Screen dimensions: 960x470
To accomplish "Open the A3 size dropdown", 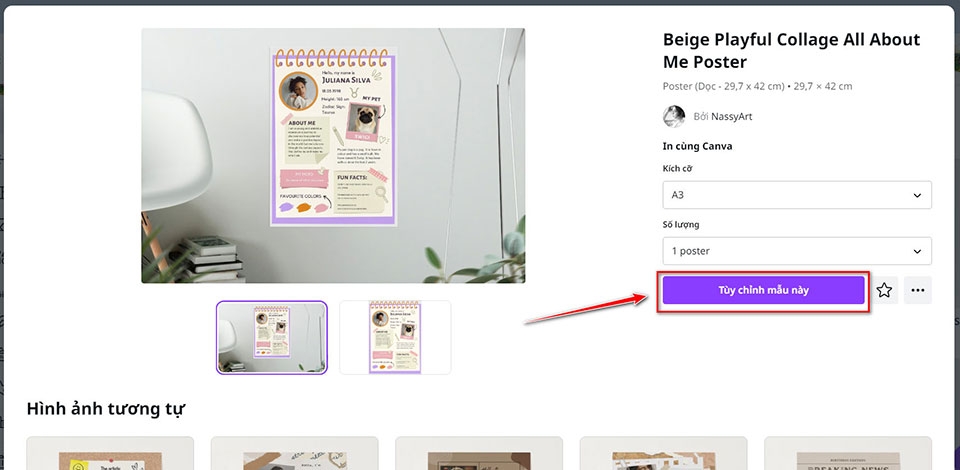I will [x=797, y=195].
